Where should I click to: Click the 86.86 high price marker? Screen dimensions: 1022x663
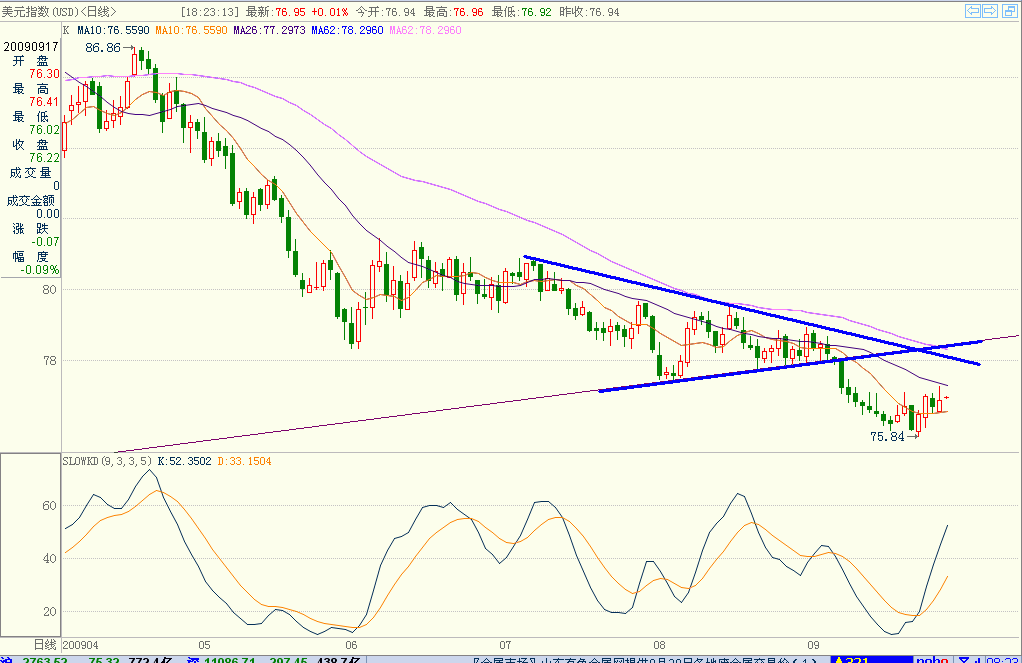click(x=103, y=48)
